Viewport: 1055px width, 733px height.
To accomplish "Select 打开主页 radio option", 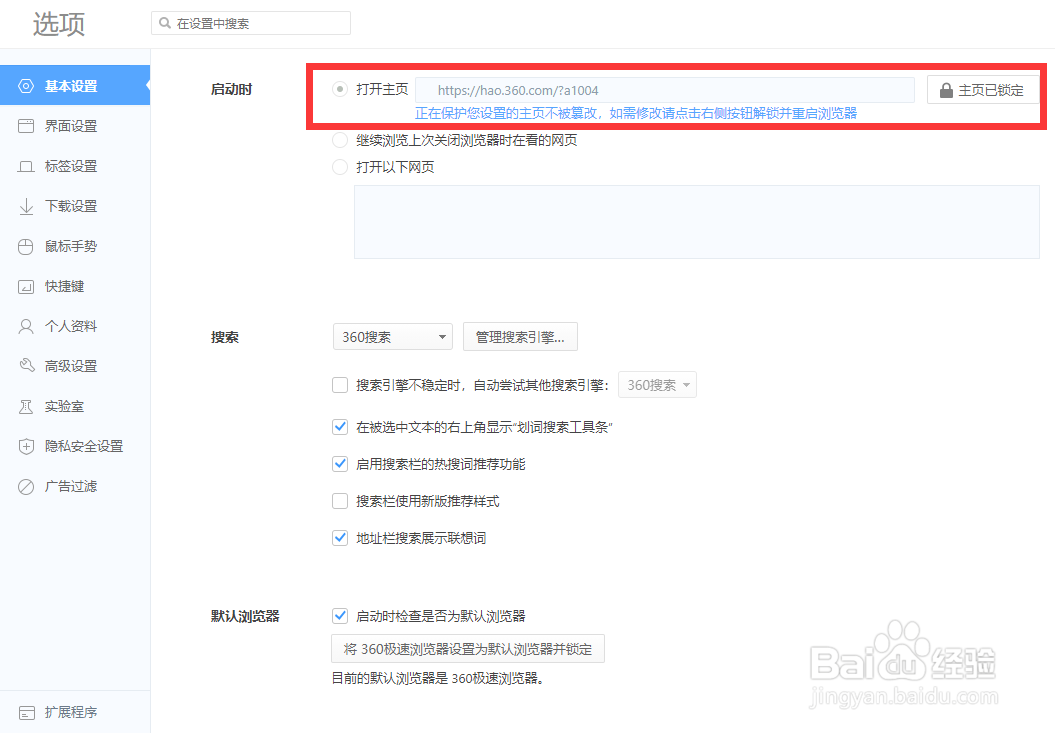I will tap(340, 89).
